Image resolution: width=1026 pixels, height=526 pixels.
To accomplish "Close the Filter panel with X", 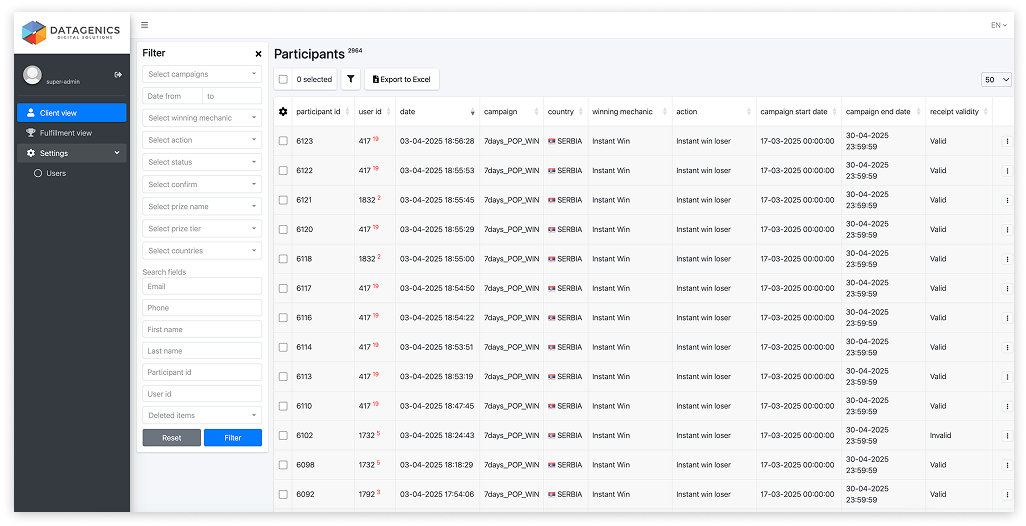I will coord(258,54).
